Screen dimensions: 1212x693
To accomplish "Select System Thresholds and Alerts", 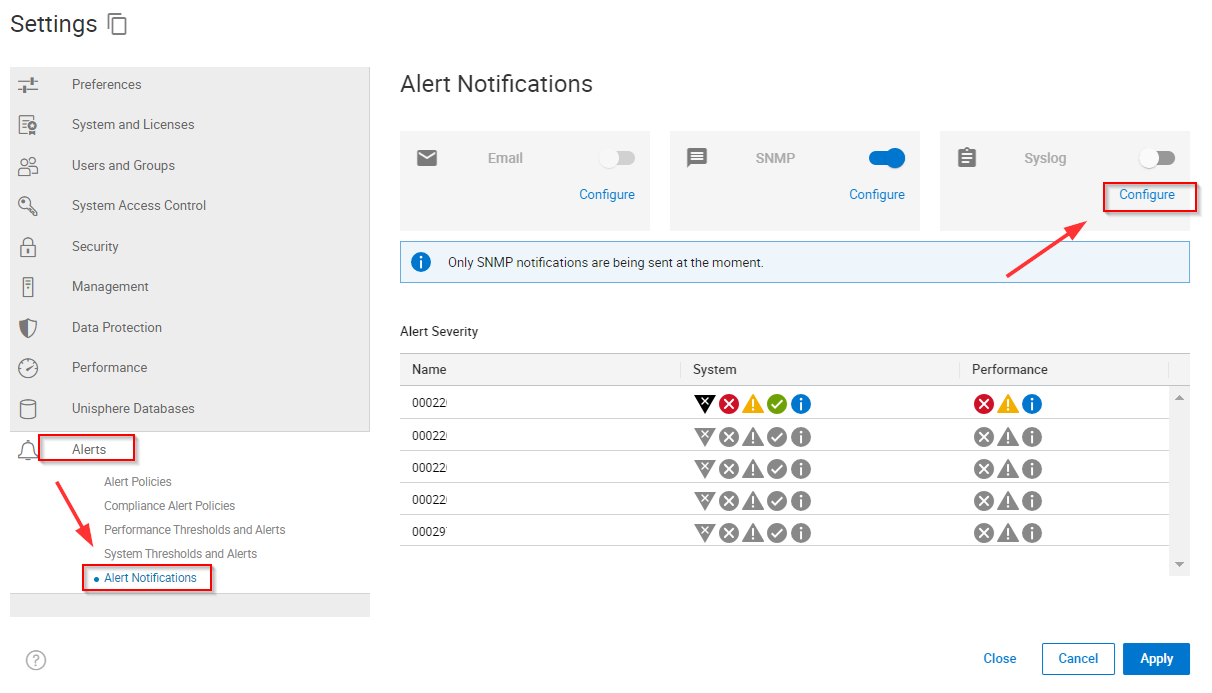I will [x=180, y=554].
